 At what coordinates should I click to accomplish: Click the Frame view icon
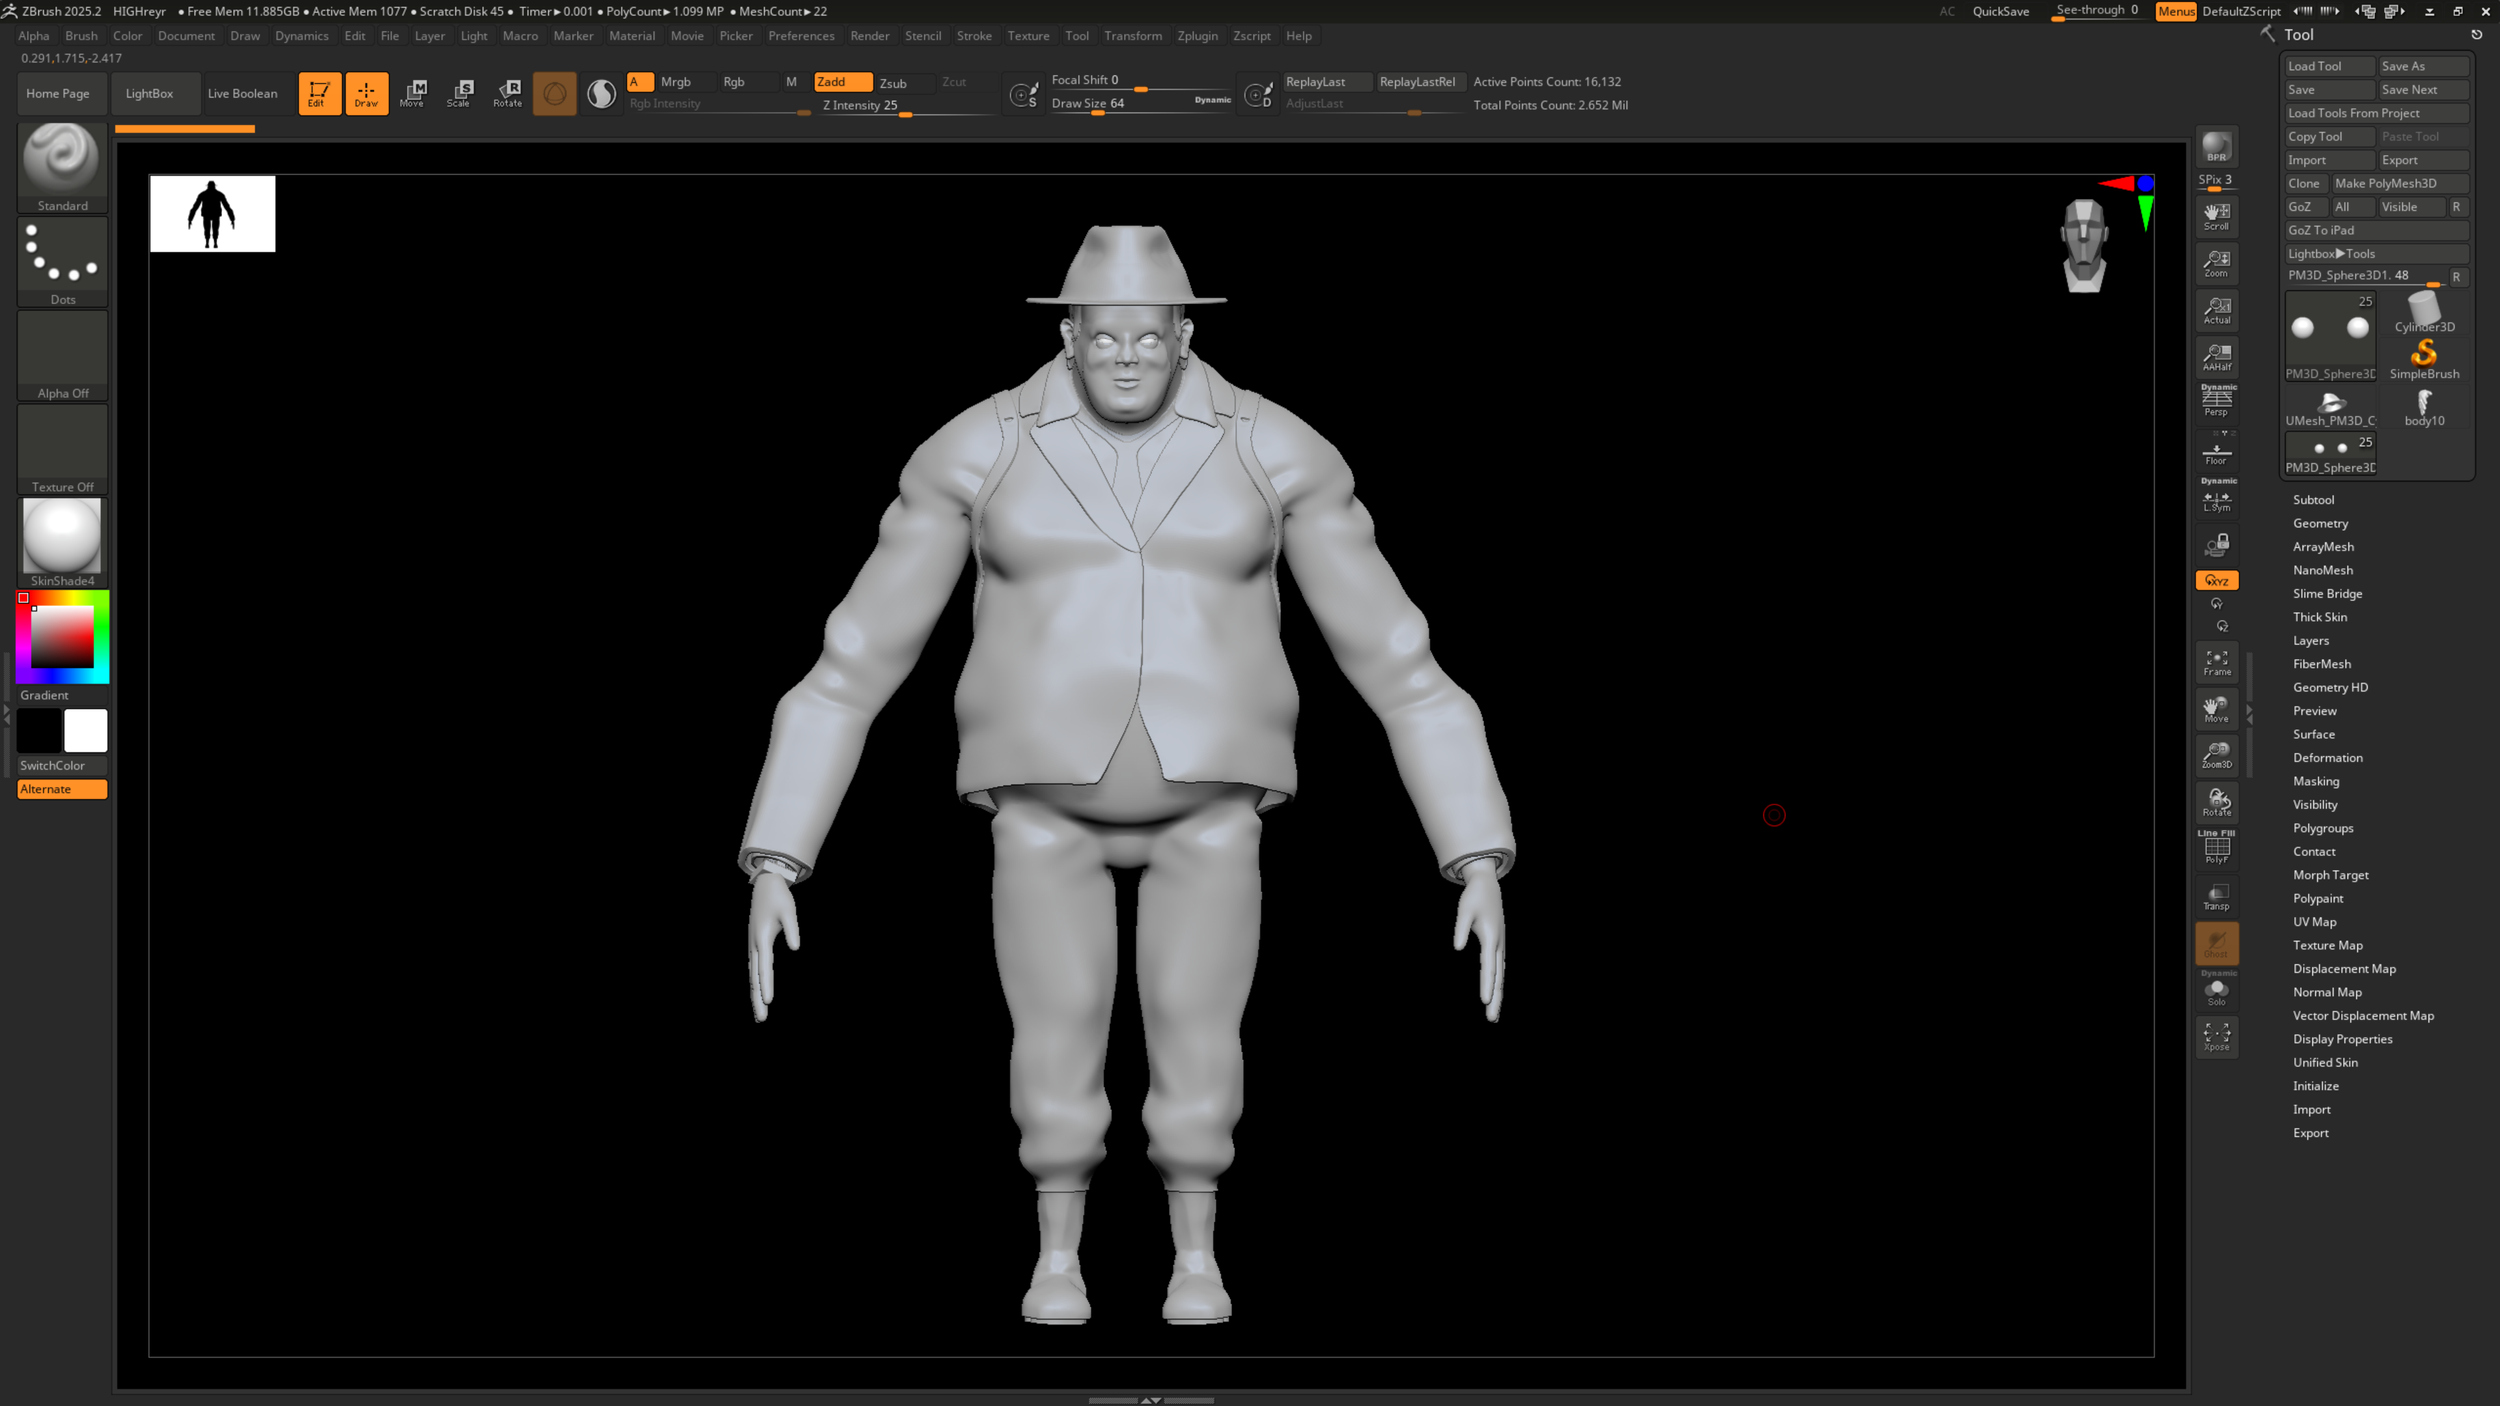(x=2216, y=662)
